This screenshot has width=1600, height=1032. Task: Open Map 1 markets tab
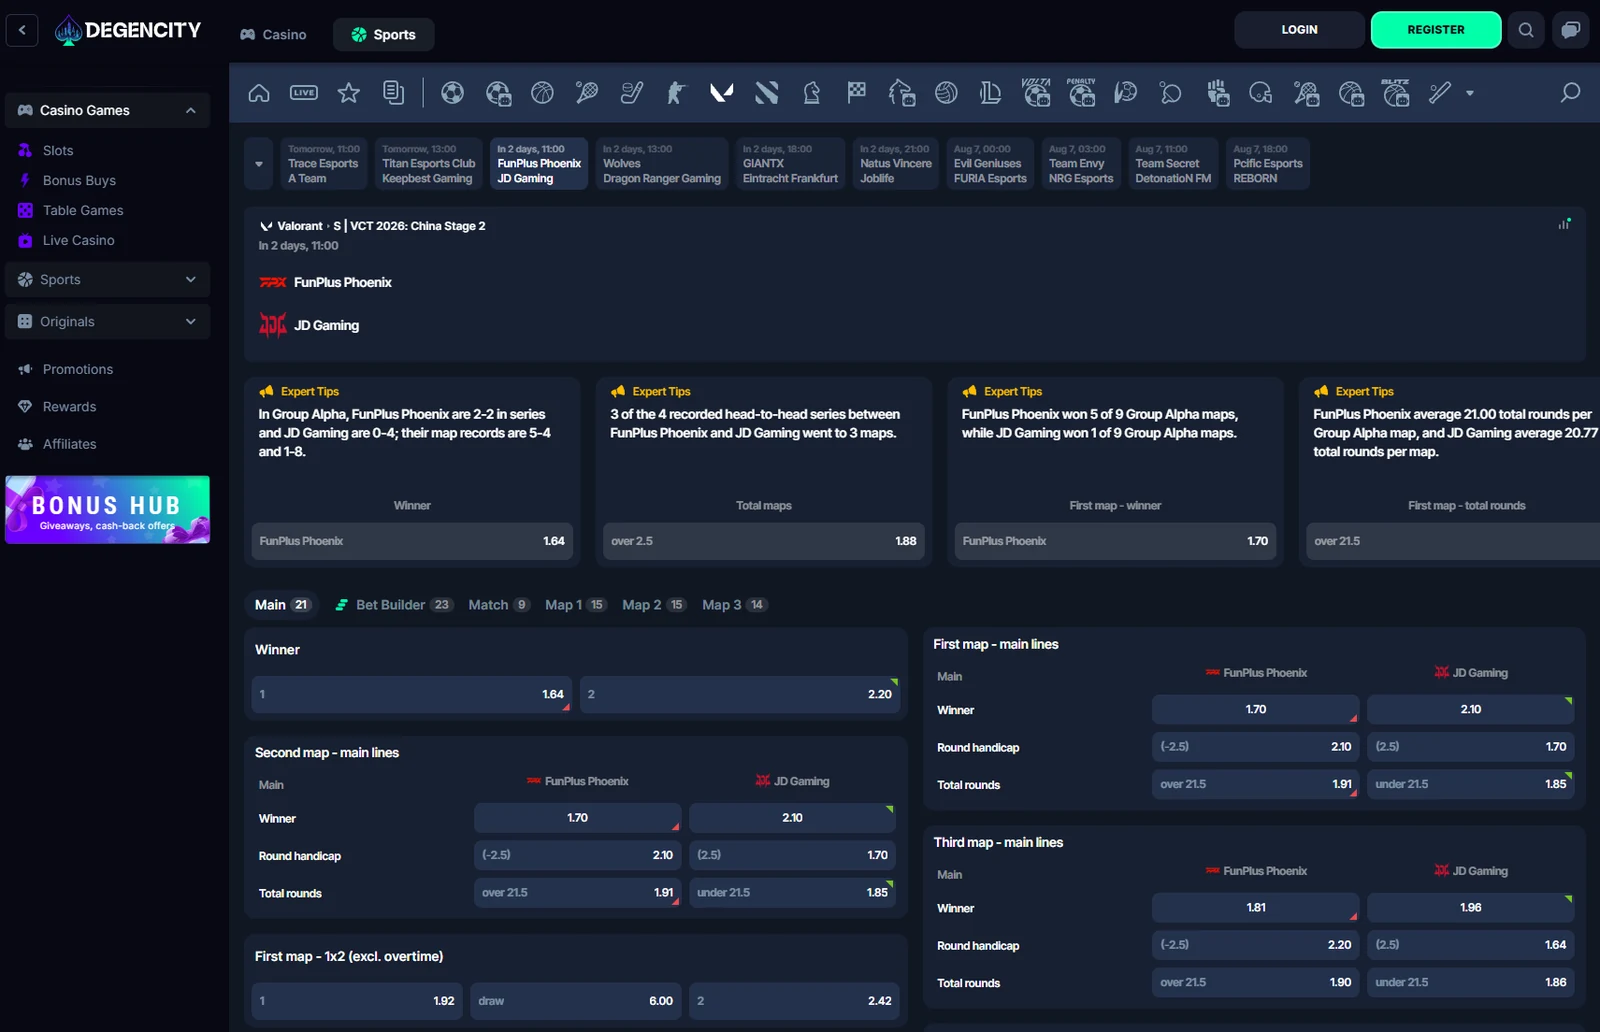pyautogui.click(x=575, y=604)
